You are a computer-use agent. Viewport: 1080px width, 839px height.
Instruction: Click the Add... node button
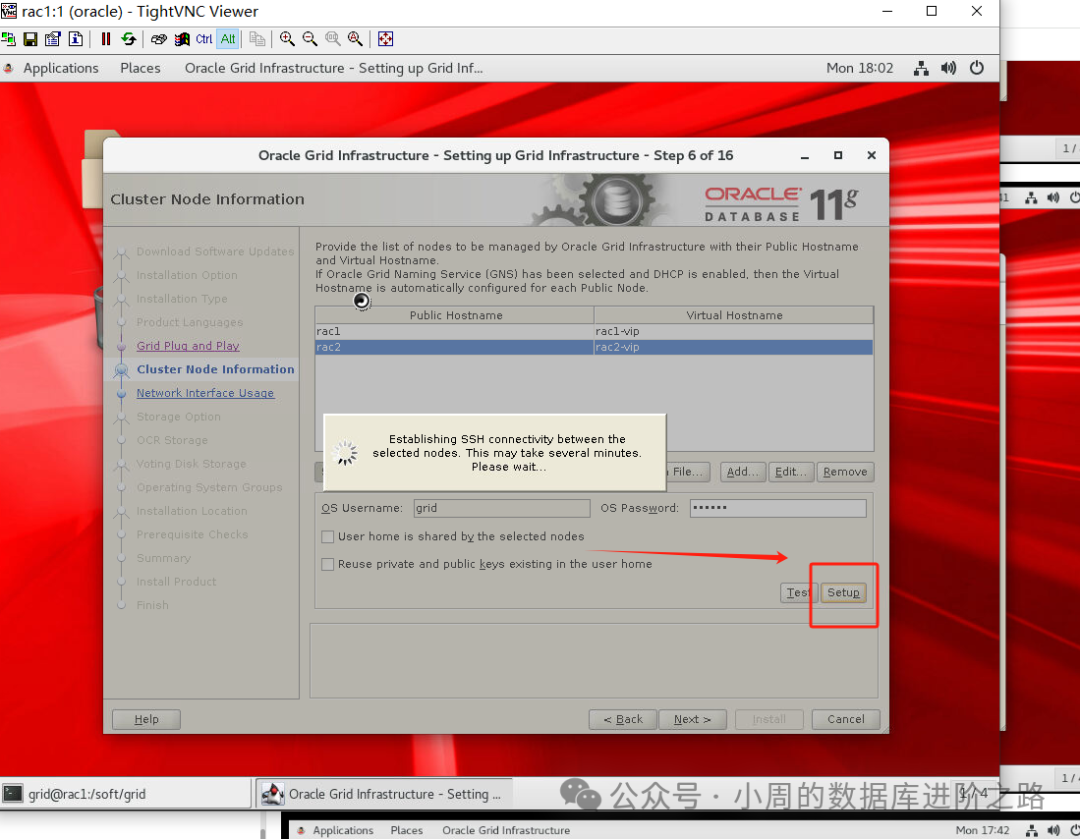point(742,472)
